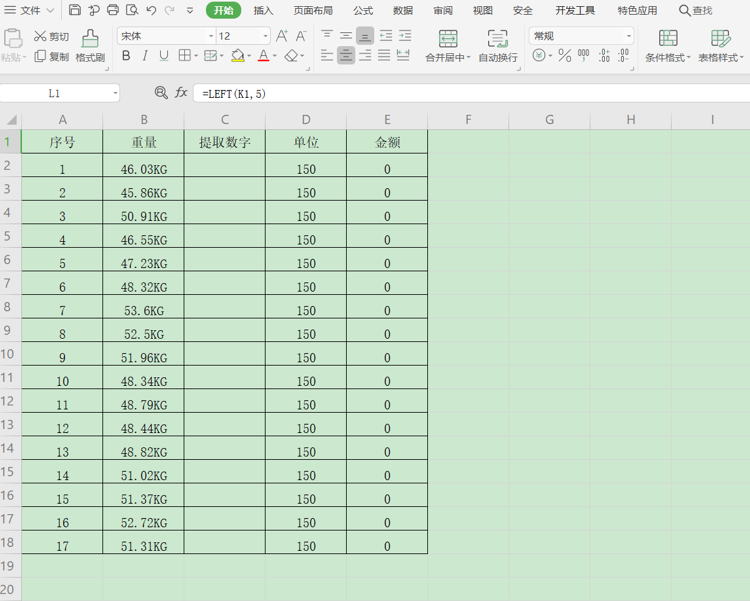Switch to the 数据 Data tab
750x601 pixels.
pos(403,10)
